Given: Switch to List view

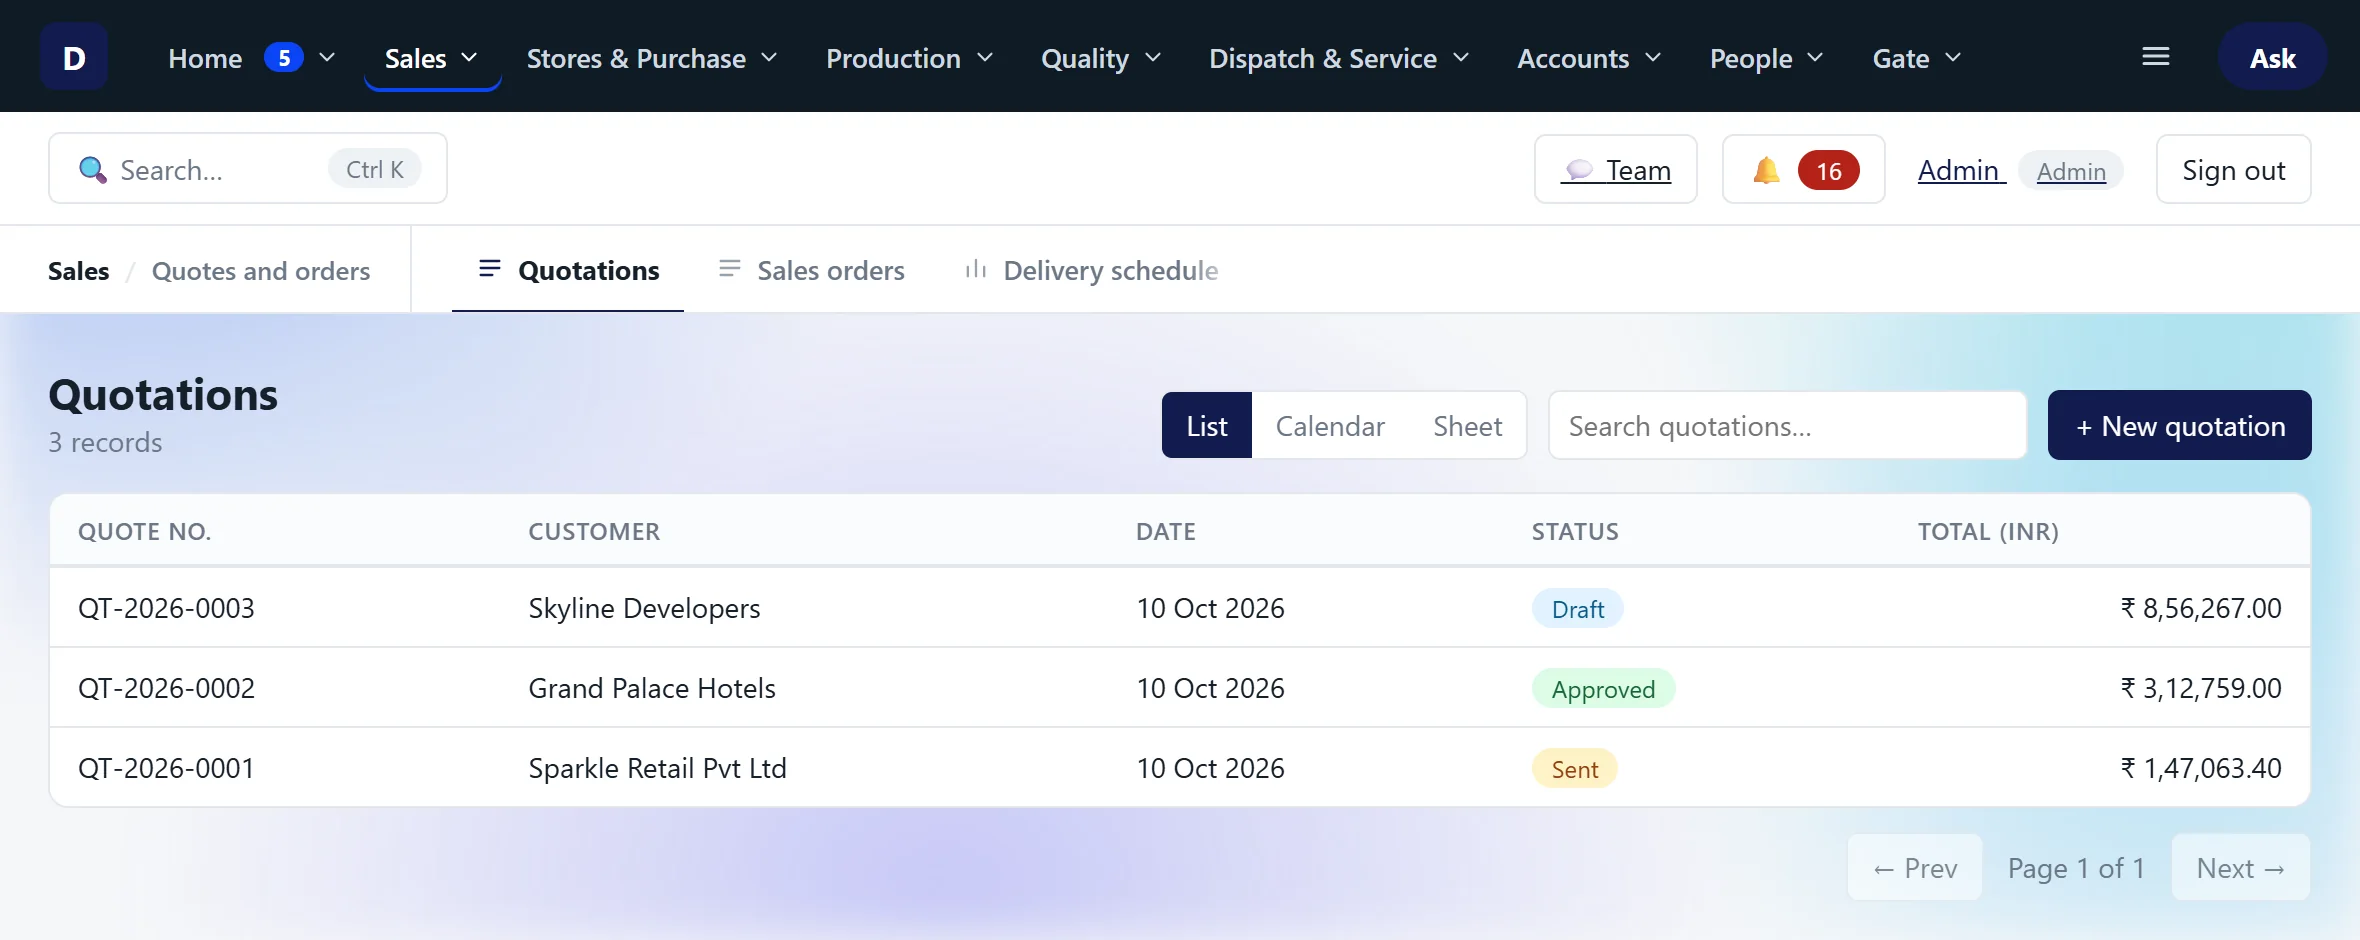Looking at the screenshot, I should click(1207, 426).
